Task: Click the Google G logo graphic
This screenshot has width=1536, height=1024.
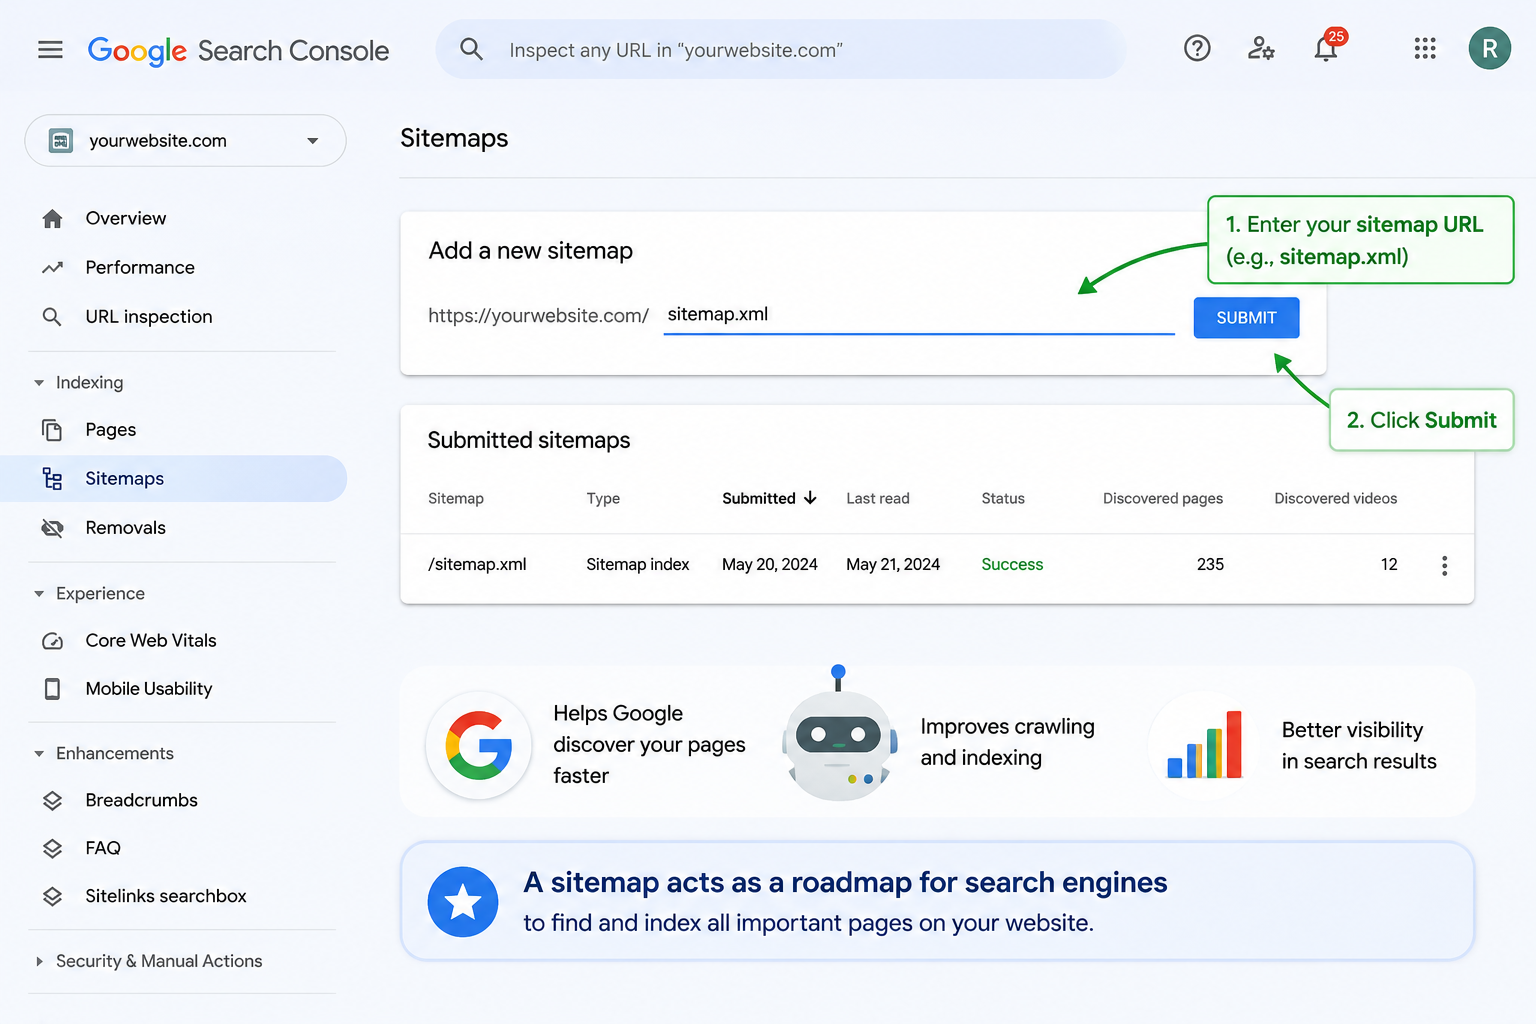Action: click(479, 745)
